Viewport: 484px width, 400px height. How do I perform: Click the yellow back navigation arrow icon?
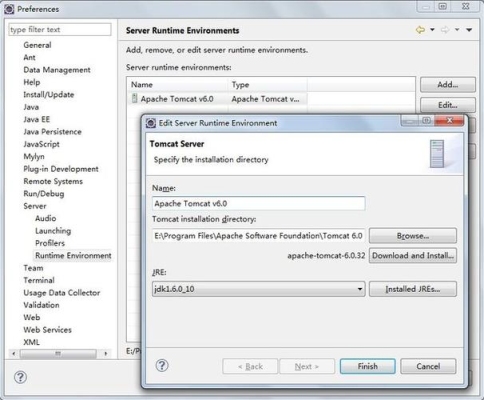[x=420, y=30]
